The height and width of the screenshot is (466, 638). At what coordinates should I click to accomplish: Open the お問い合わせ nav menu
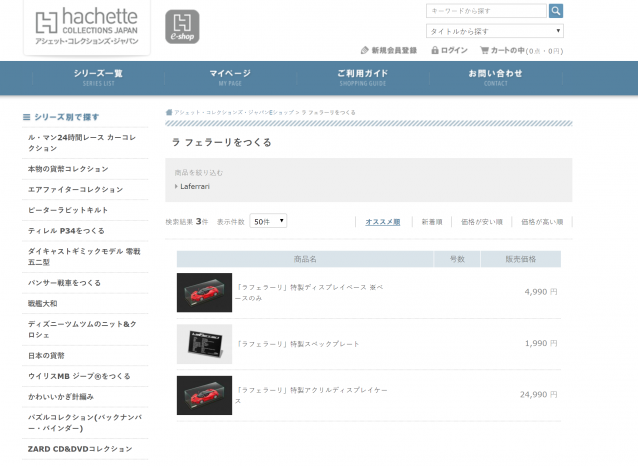[496, 77]
